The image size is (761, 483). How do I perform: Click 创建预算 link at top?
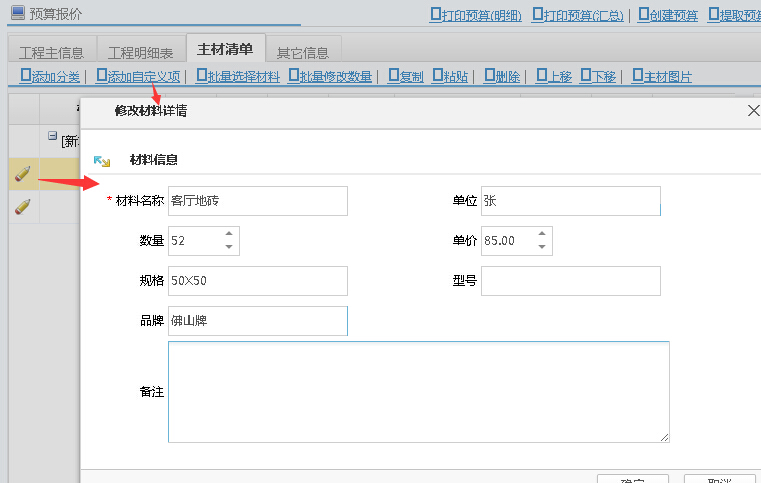click(667, 15)
